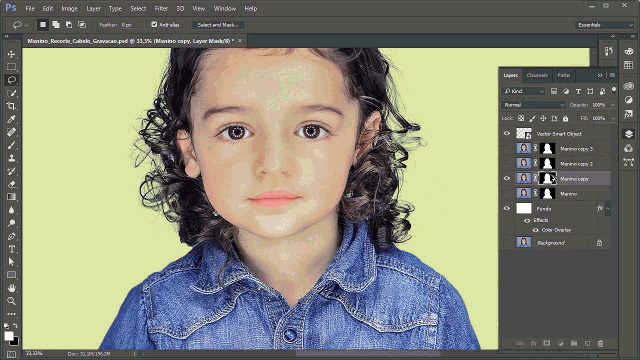Image resolution: width=640 pixels, height=360 pixels.
Task: Select the Brush tool
Action: [x=11, y=145]
